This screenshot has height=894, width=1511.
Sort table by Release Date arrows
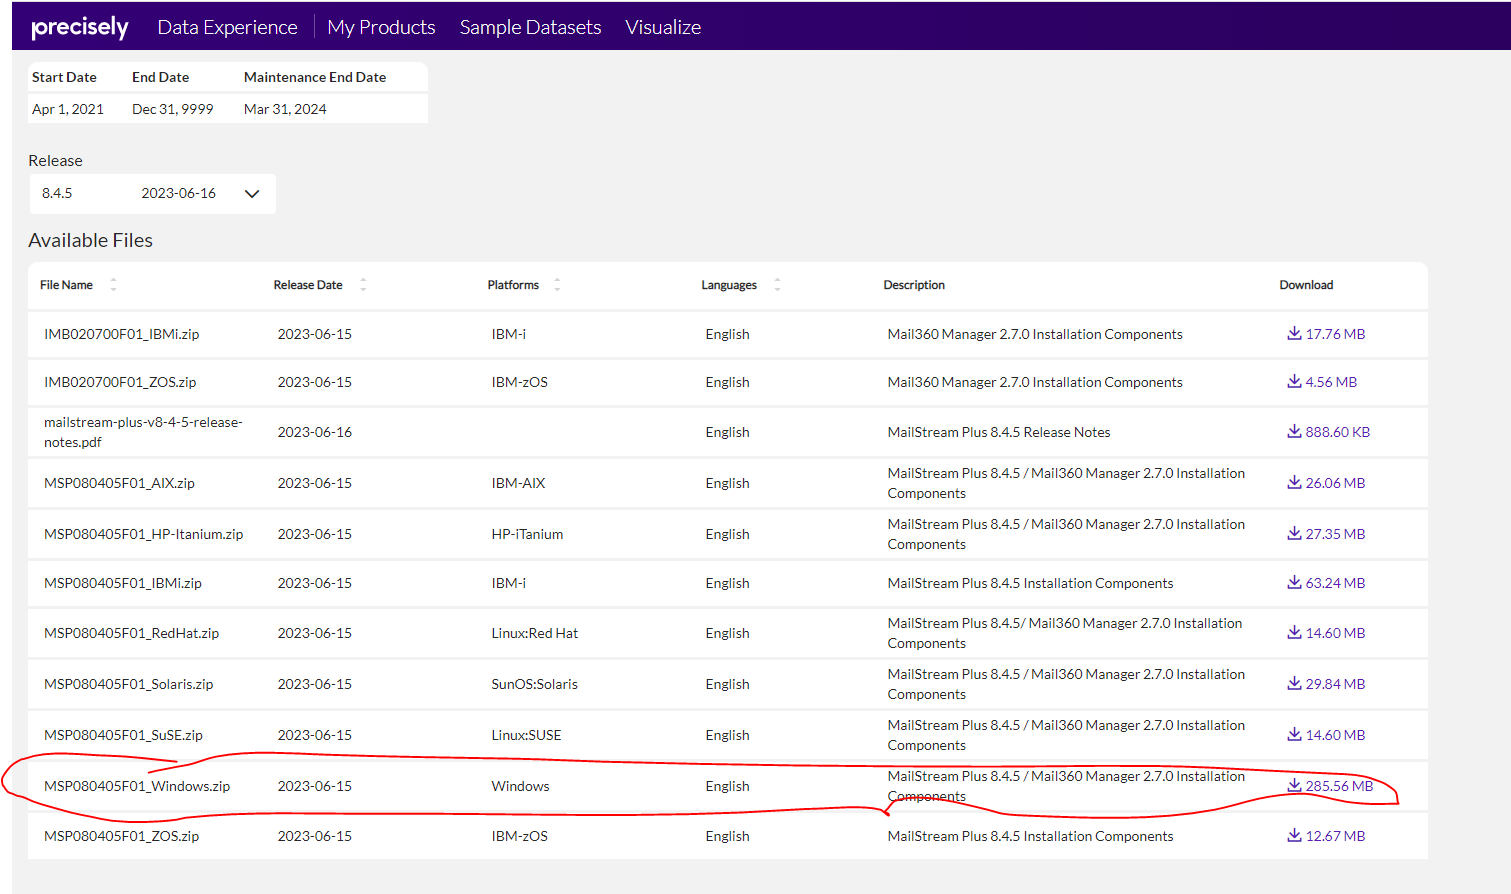point(363,285)
